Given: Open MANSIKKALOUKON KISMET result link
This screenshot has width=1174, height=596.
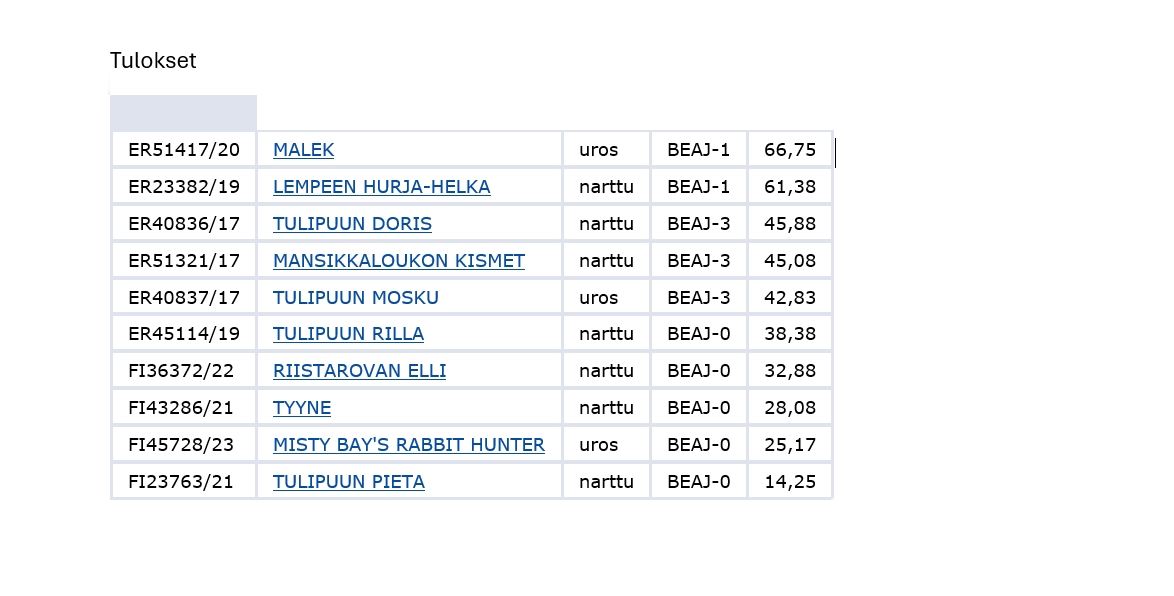Looking at the screenshot, I should click(x=398, y=261).
